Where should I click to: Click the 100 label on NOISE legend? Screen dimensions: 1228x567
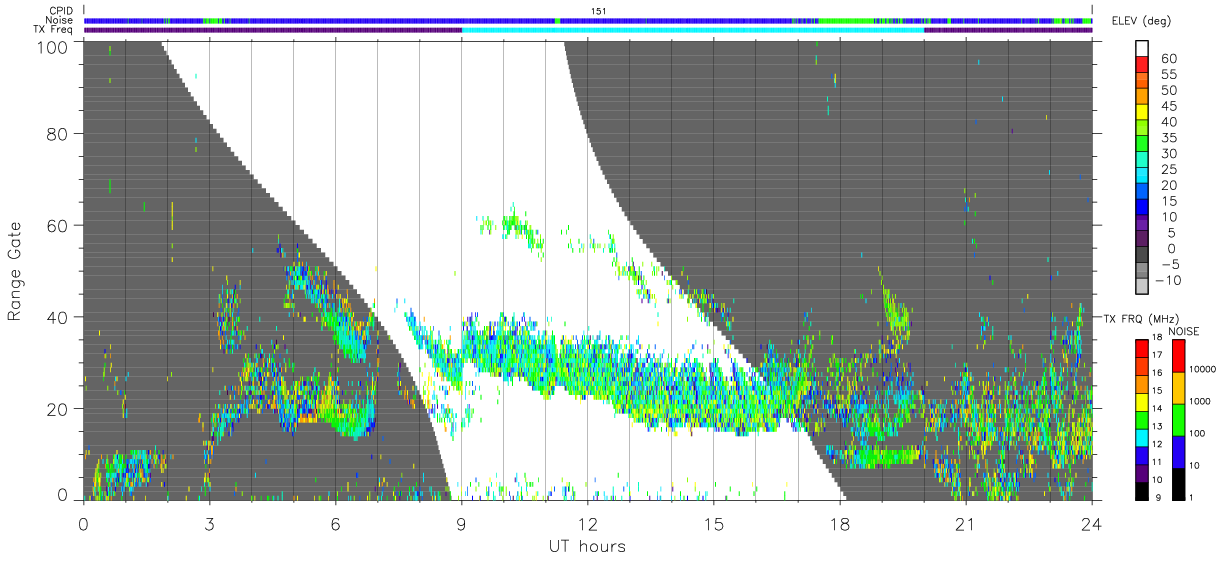coord(1199,434)
